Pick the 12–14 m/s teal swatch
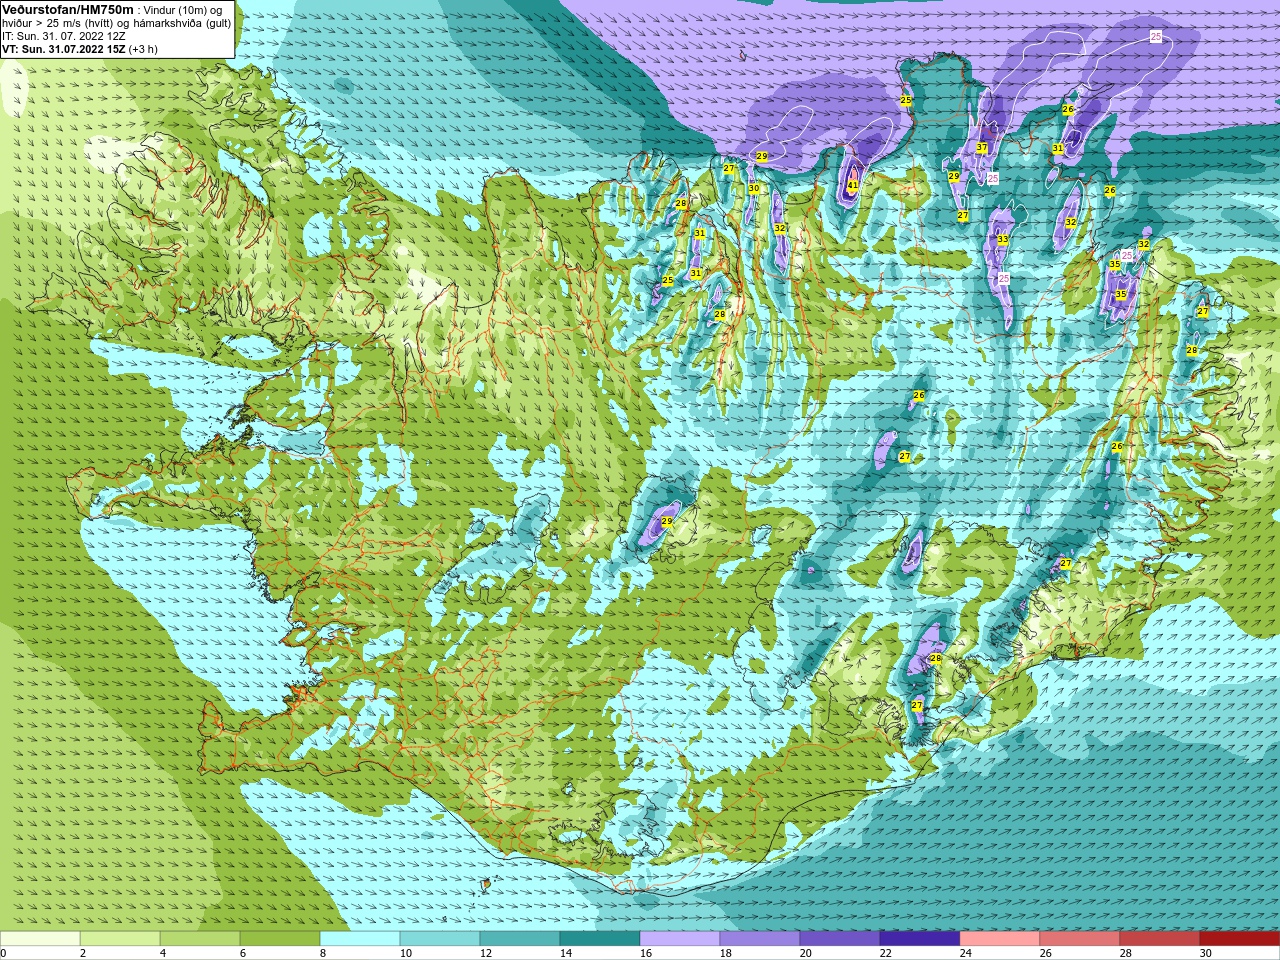Image resolution: width=1280 pixels, height=960 pixels. [x=520, y=939]
